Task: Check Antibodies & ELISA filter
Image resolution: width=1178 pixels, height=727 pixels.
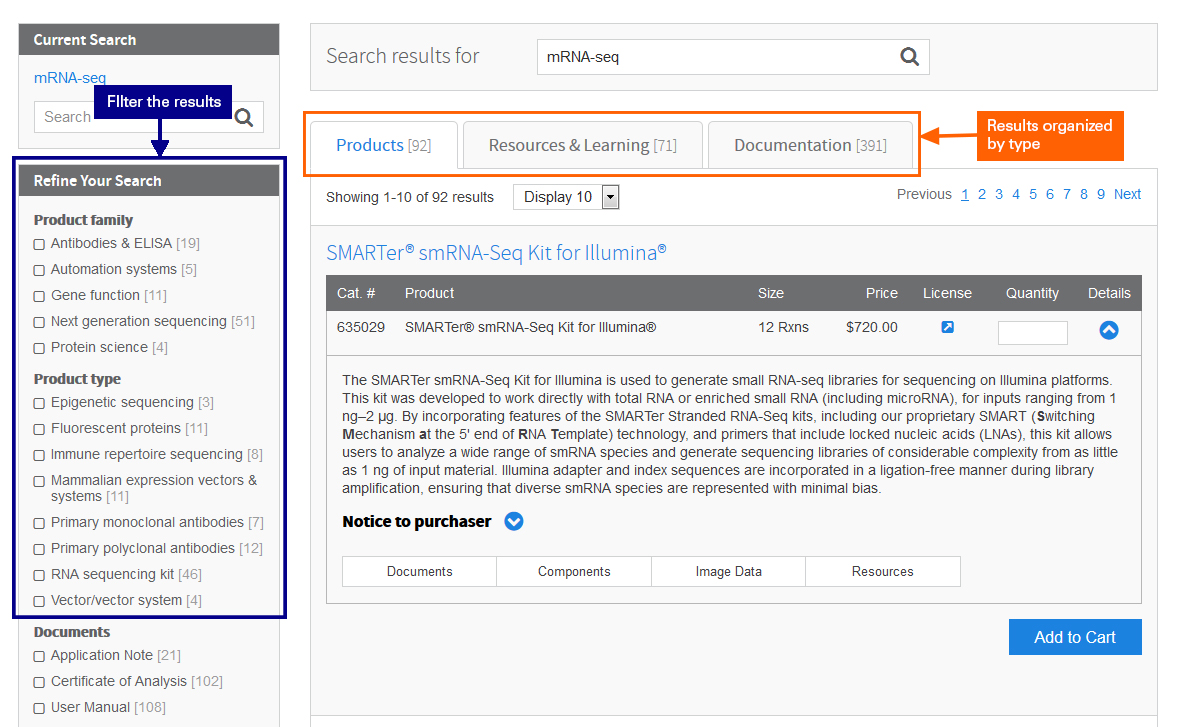Action: click(x=39, y=244)
